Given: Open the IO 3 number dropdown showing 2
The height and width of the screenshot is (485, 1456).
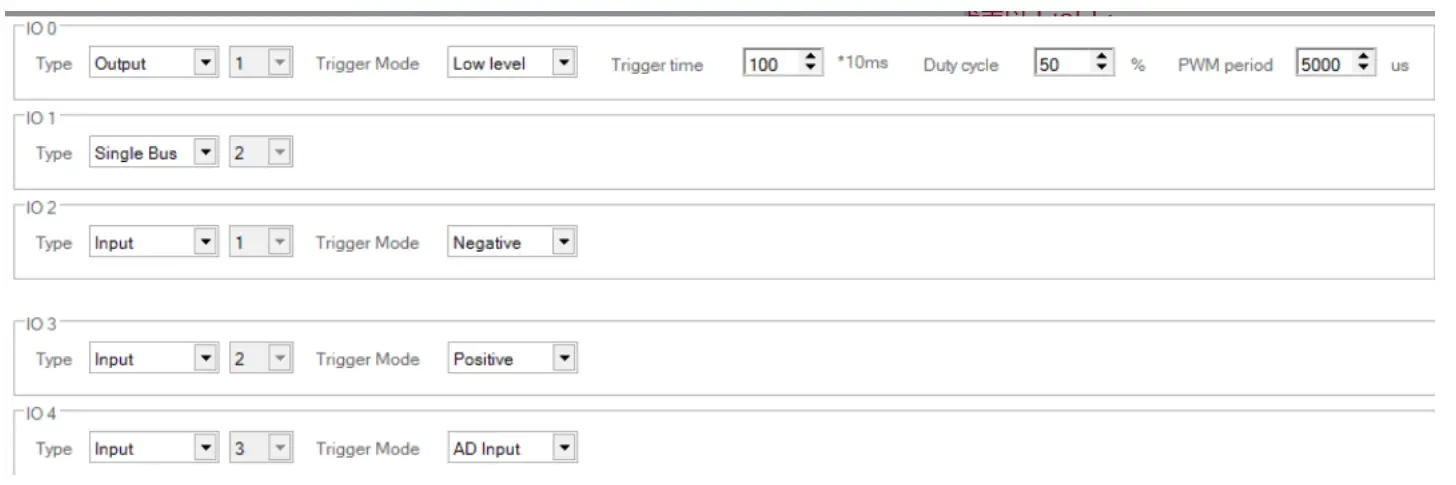Looking at the screenshot, I should pos(261,359).
